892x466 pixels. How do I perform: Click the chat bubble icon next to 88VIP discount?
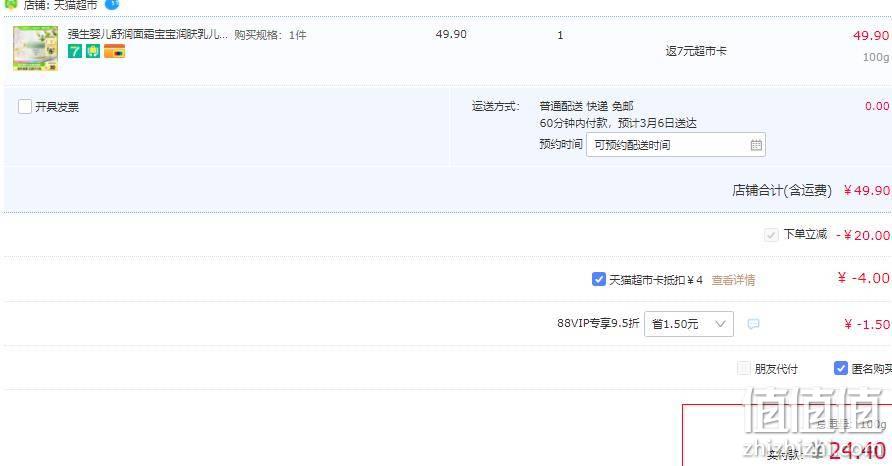[x=753, y=324]
